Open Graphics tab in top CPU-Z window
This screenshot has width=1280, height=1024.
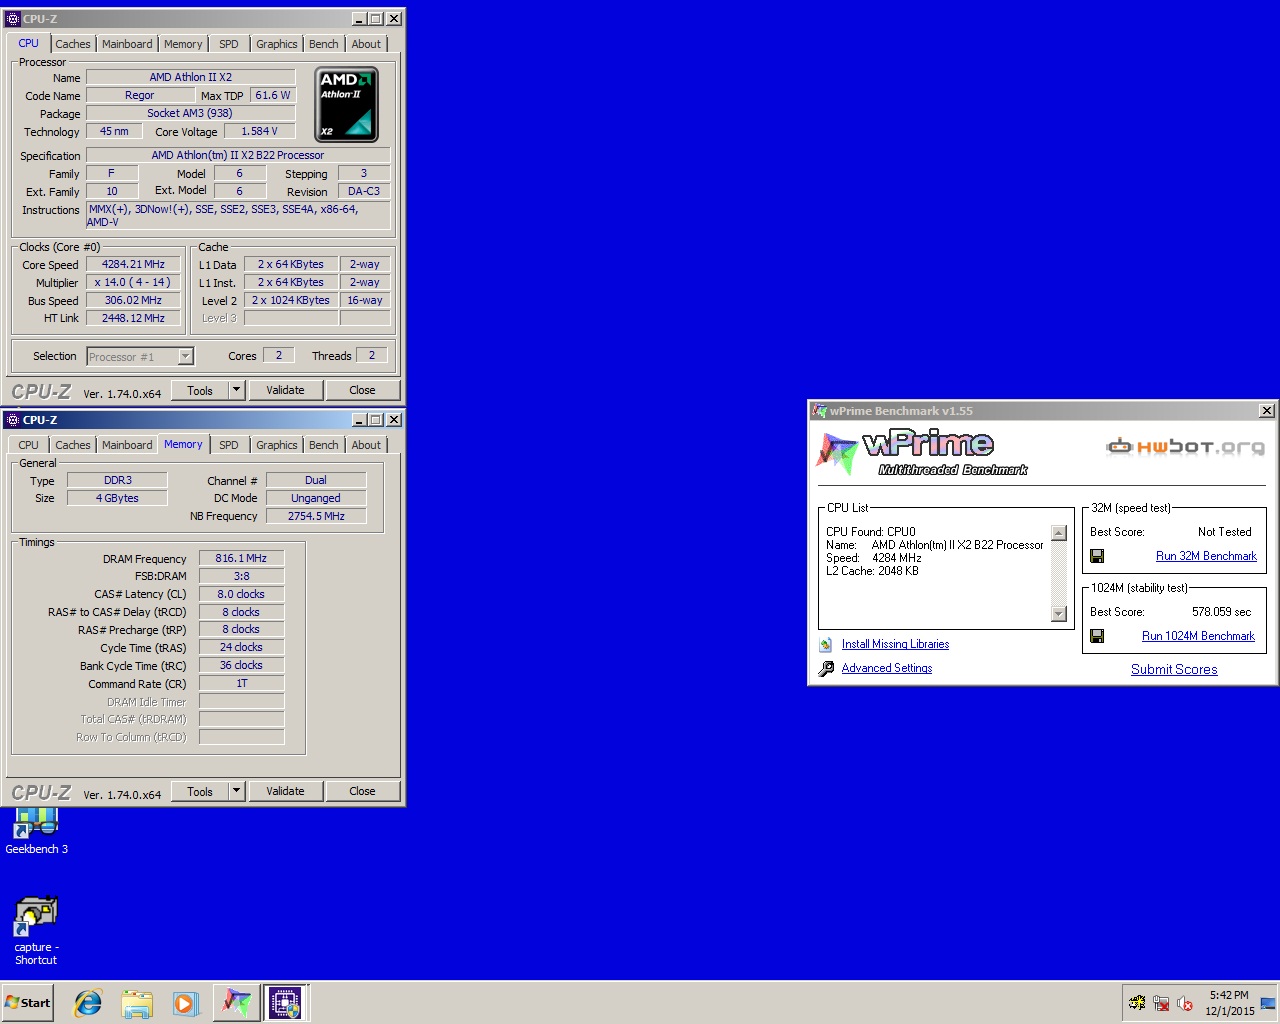coord(277,44)
